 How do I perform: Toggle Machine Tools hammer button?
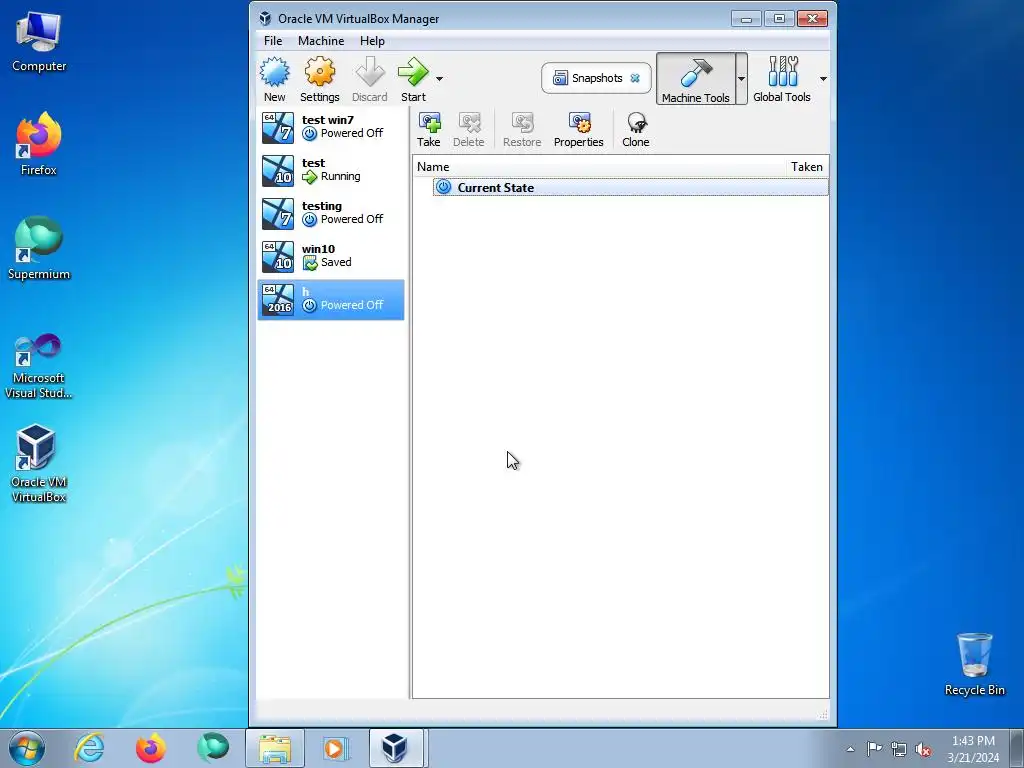696,79
